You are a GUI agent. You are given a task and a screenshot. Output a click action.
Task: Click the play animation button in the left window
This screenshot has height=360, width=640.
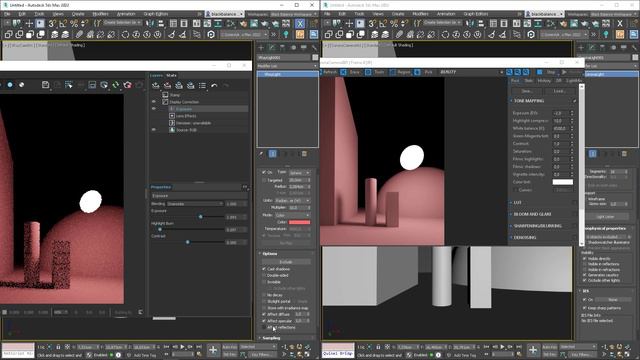click(182, 347)
